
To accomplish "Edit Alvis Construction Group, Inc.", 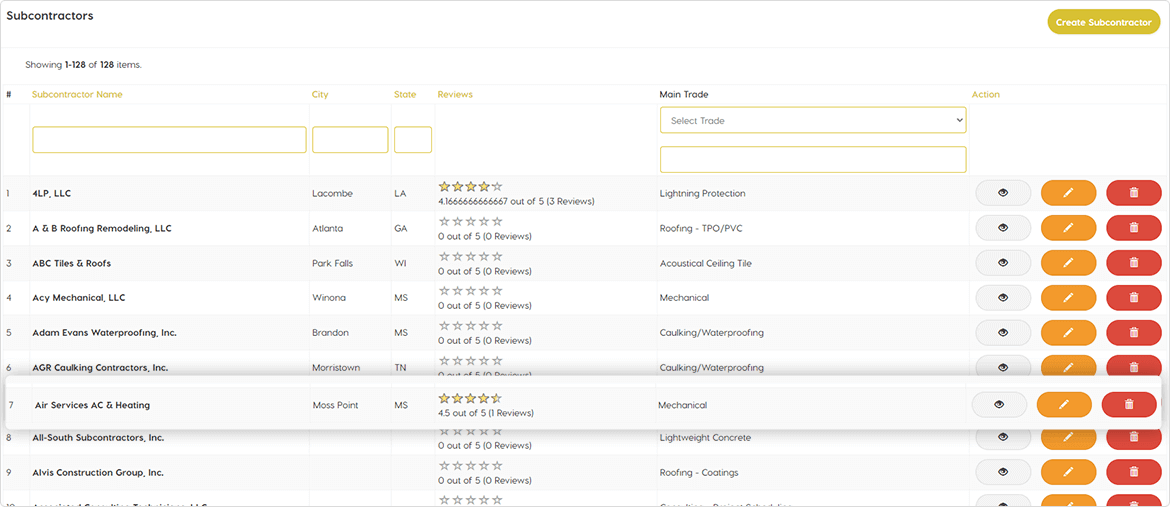I will tap(1068, 472).
